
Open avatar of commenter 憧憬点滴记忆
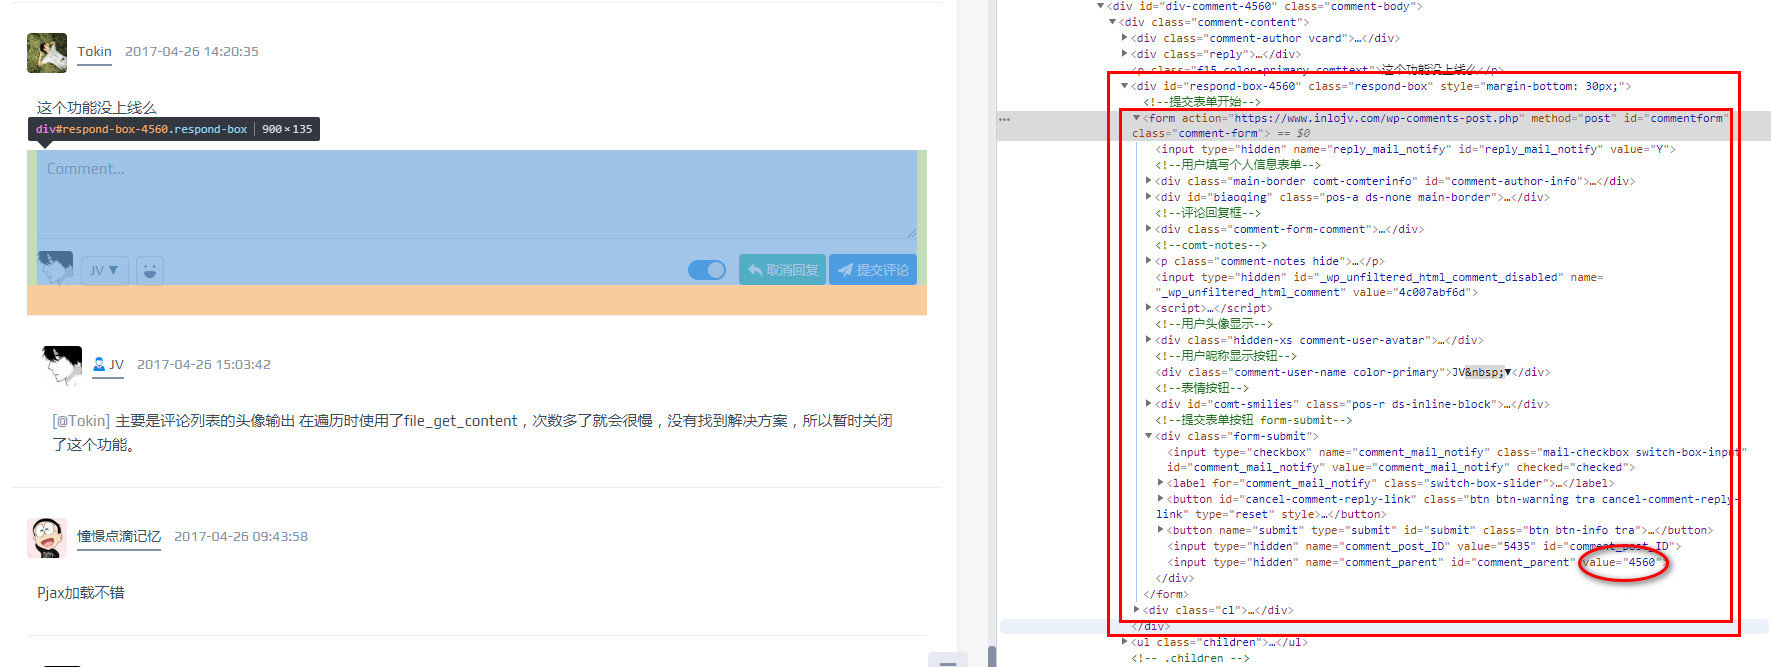(47, 538)
